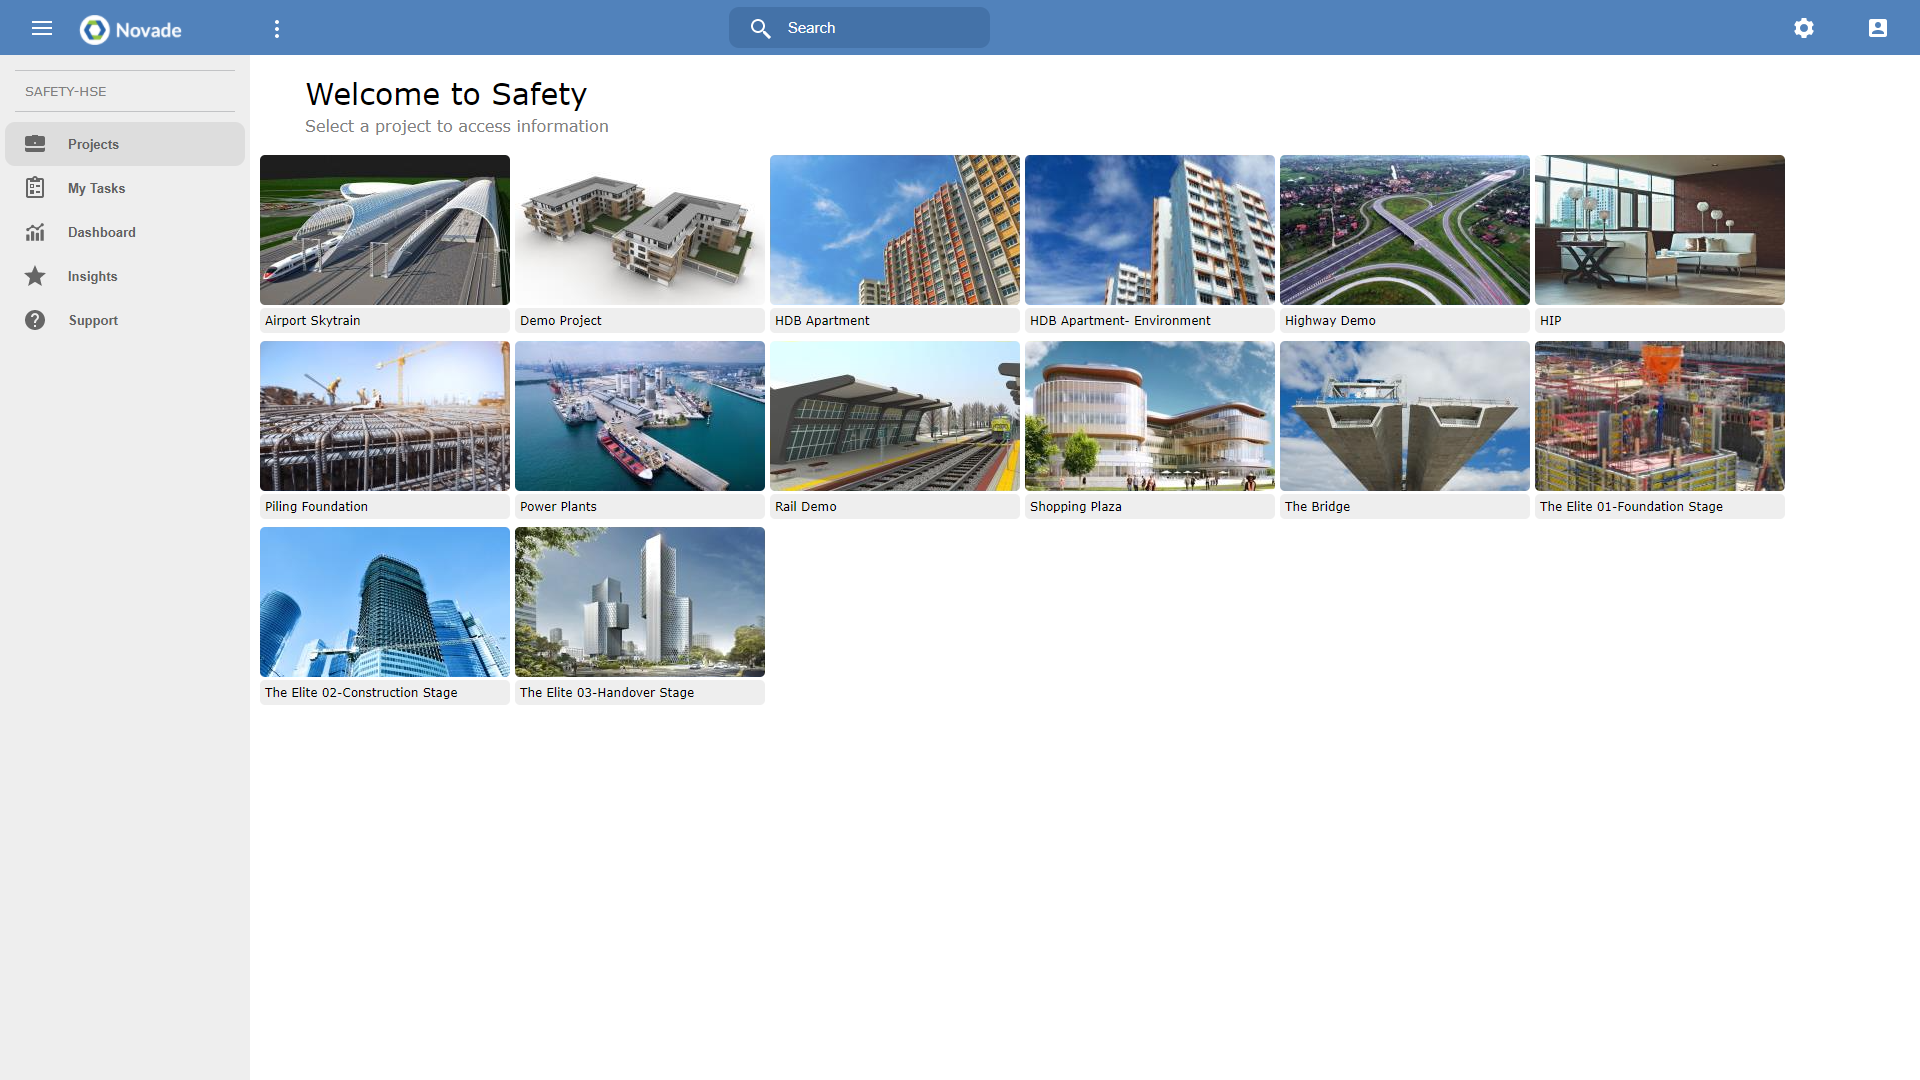Open settings with the gear icon
The height and width of the screenshot is (1080, 1920).
pos(1803,28)
